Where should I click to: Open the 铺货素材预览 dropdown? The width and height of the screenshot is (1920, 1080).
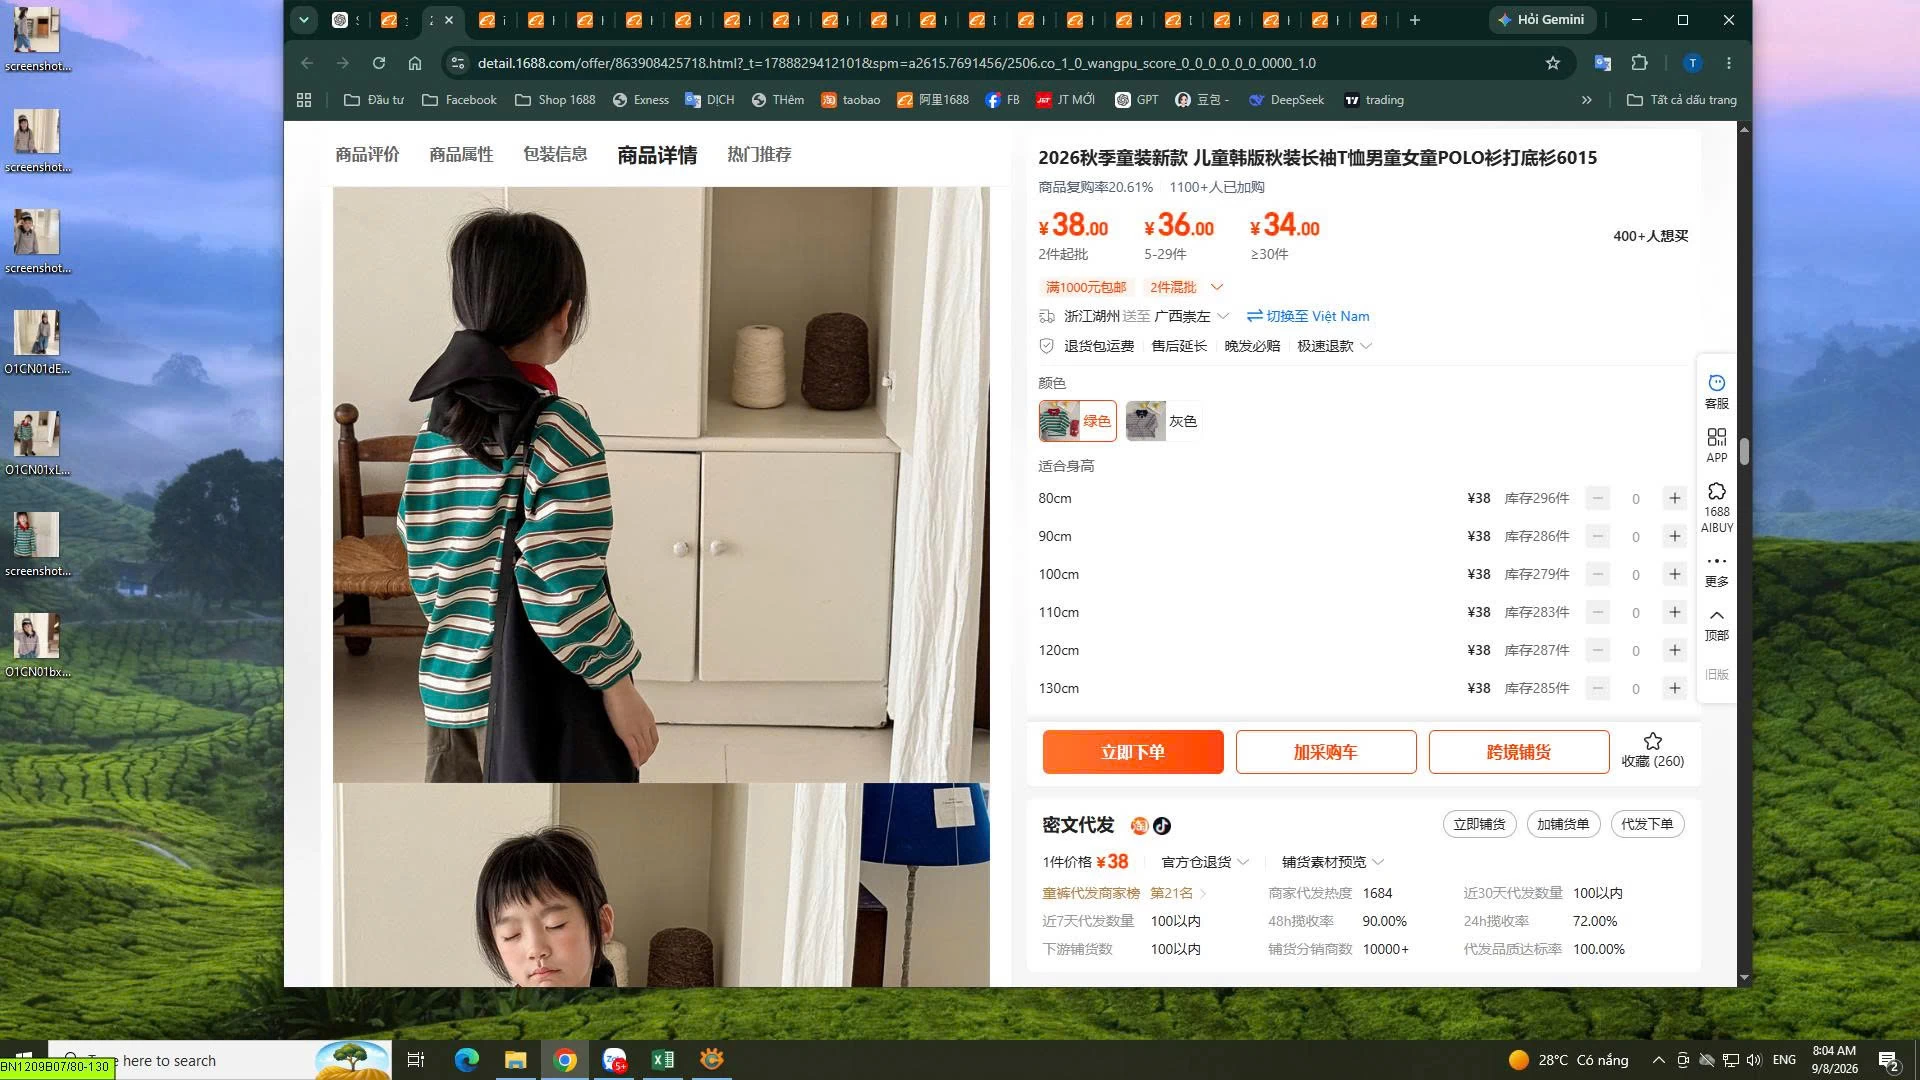coord(1333,862)
